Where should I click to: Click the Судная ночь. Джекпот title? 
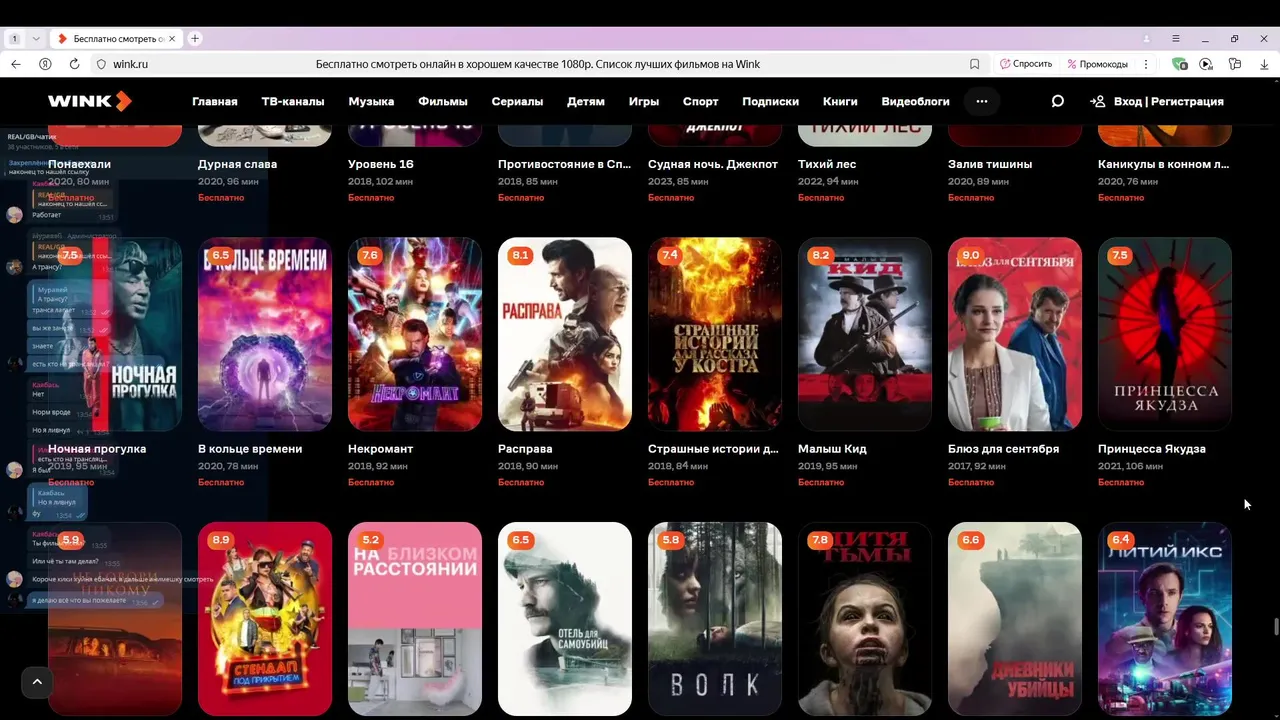(x=713, y=164)
